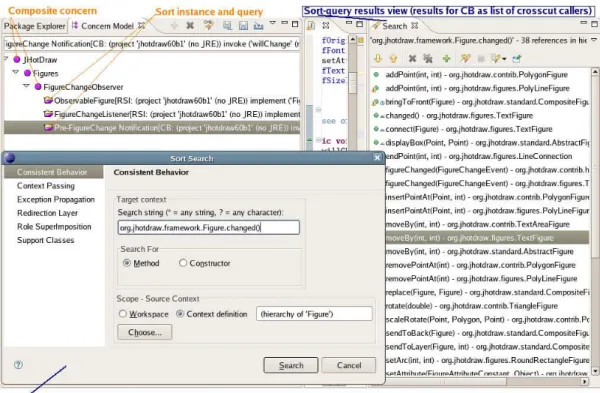Click the Search button in the dialog

point(291,365)
